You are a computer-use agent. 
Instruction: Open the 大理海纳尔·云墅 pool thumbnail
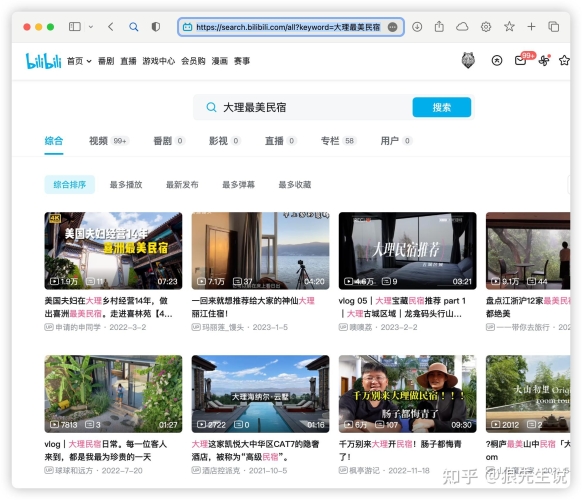[x=260, y=394]
